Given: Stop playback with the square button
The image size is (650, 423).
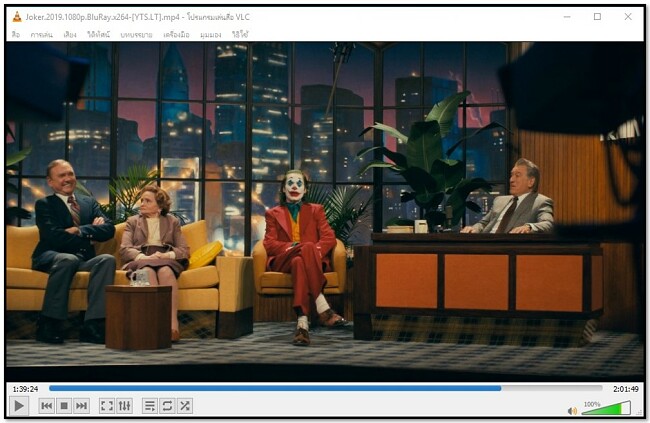Looking at the screenshot, I should [x=64, y=406].
